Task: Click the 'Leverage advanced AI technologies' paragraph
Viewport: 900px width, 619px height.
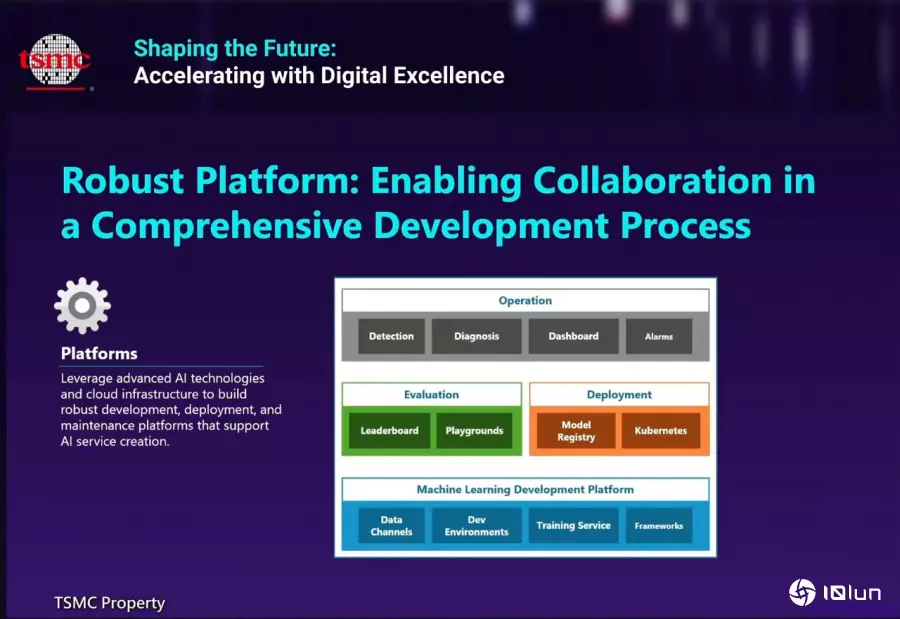Action: click(171, 409)
